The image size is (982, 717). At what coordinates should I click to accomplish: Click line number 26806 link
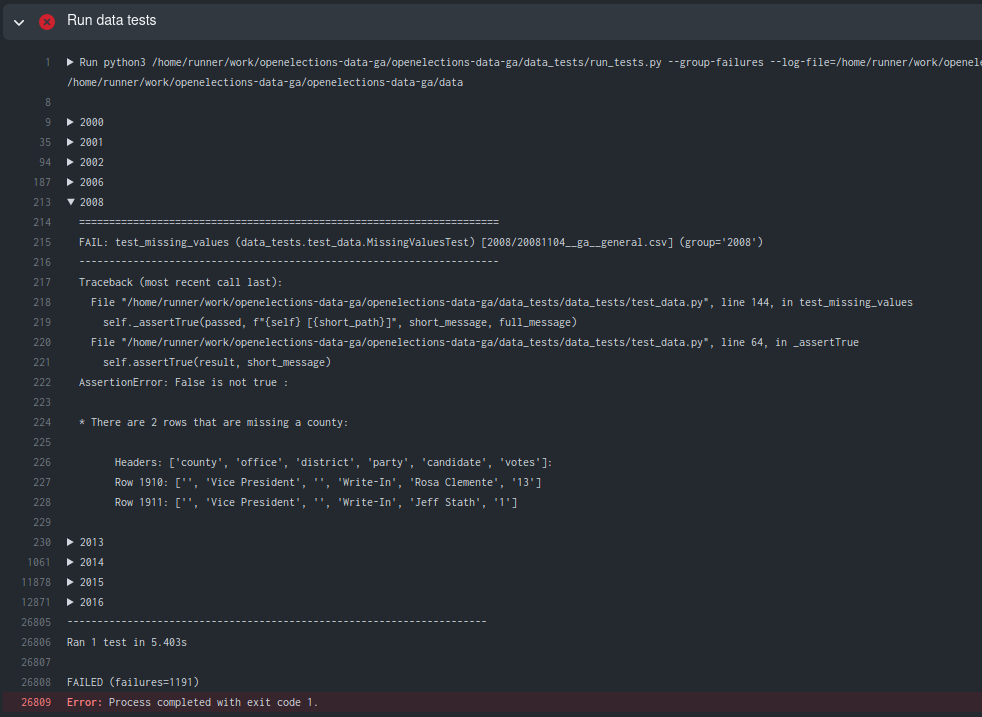click(x=36, y=642)
